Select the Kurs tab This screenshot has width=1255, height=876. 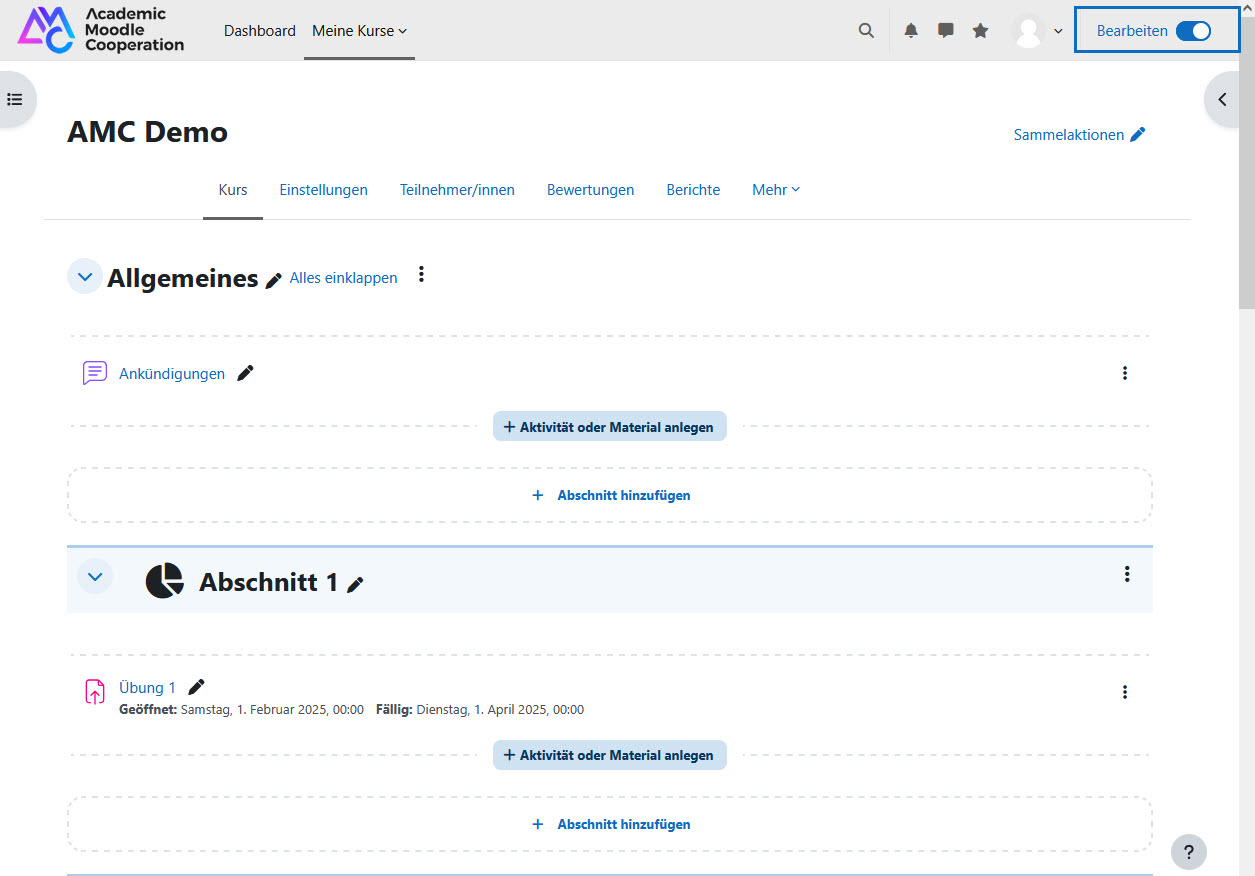pos(233,190)
